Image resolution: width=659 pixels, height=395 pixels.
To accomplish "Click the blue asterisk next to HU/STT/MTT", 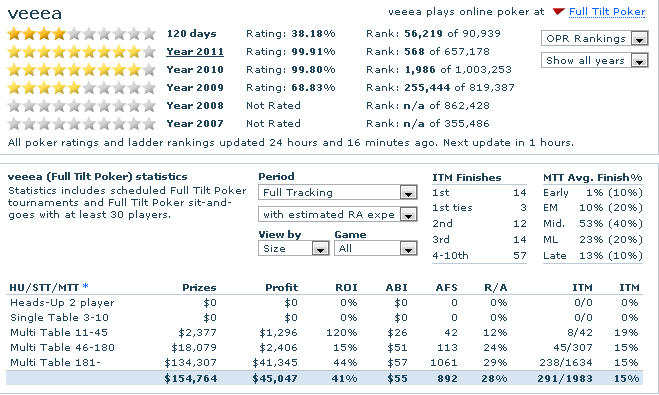I will 86,286.
